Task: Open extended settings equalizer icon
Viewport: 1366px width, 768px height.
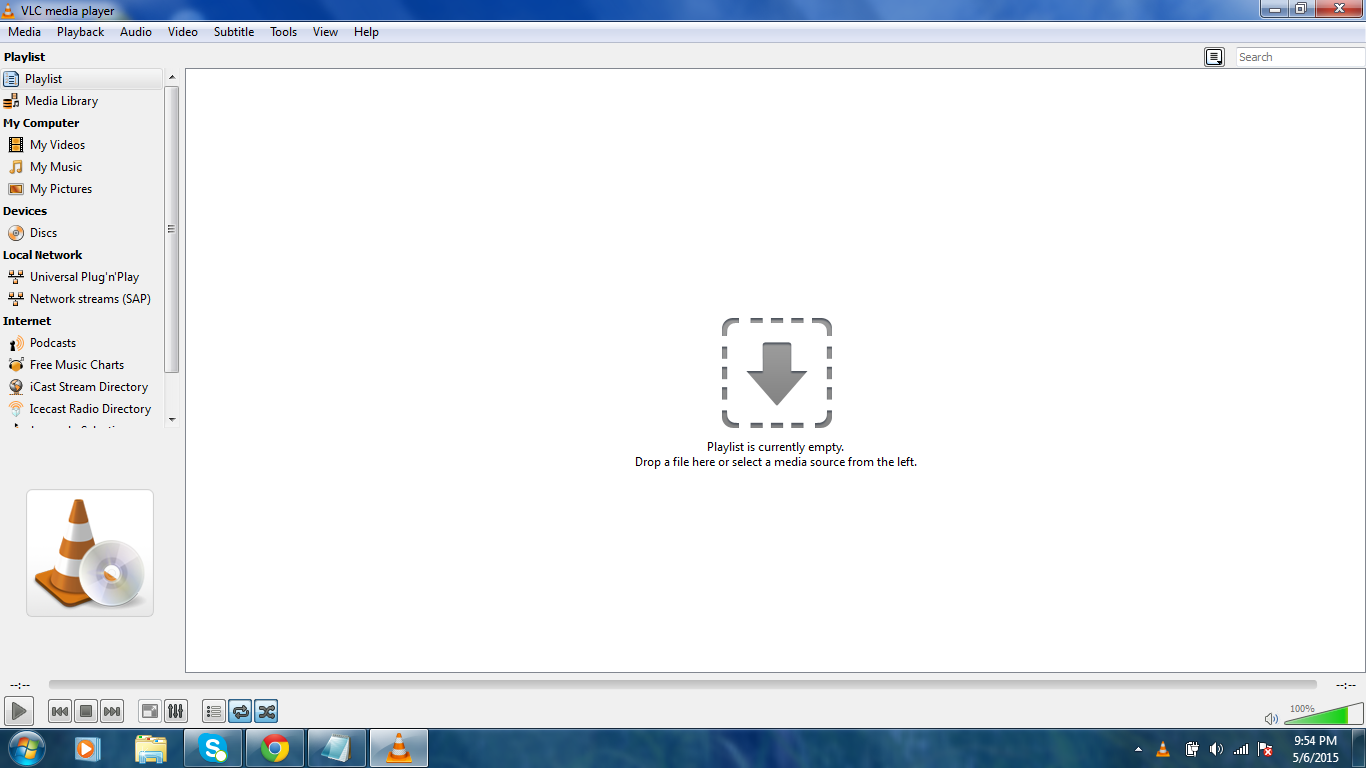Action: click(x=176, y=711)
